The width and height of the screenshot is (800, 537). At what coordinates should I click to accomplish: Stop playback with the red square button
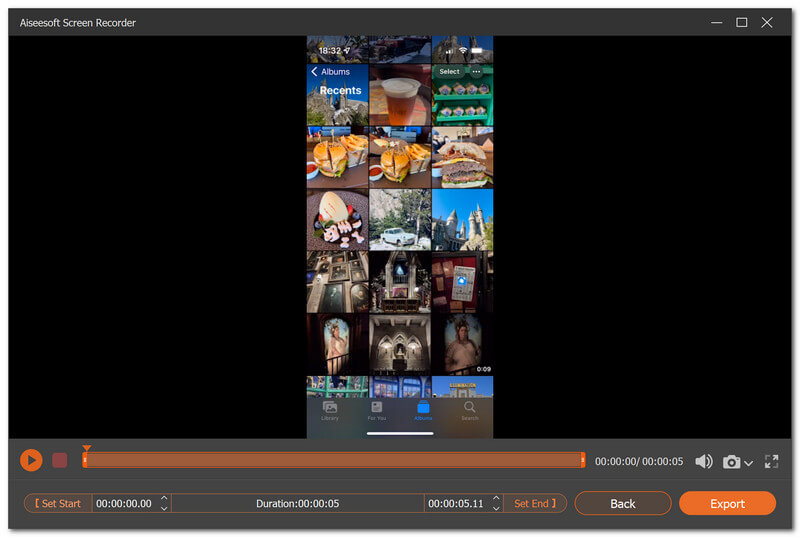point(60,461)
